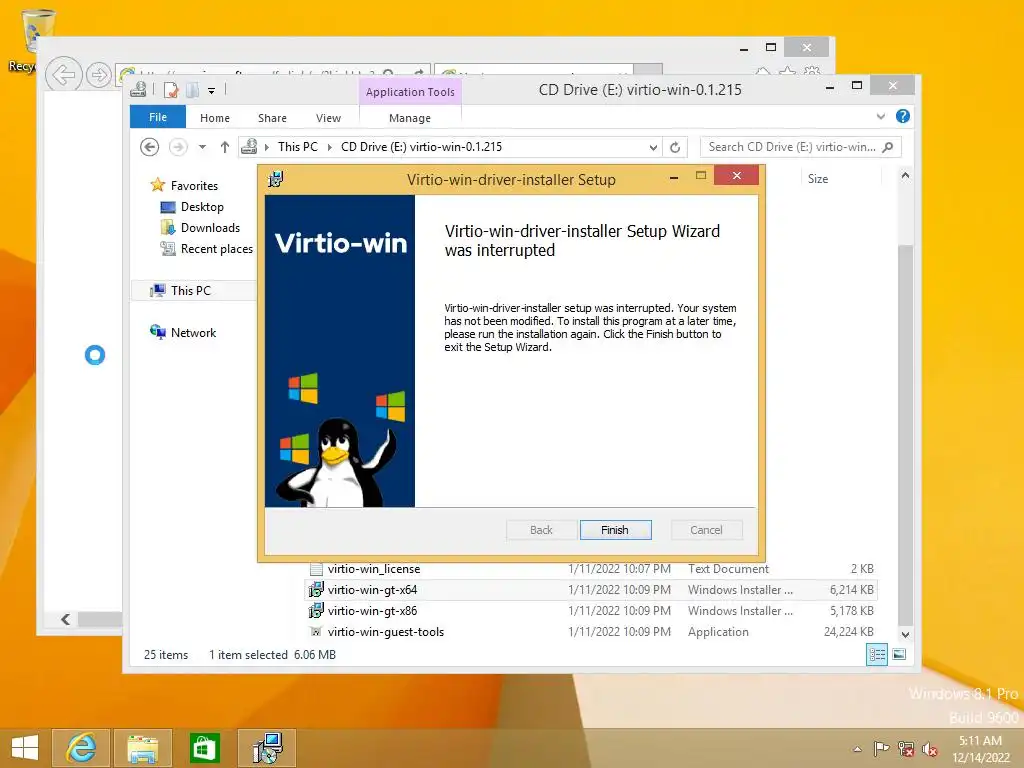Expand the ribbon with chevron arrow
This screenshot has width=1024, height=768.
(x=881, y=116)
